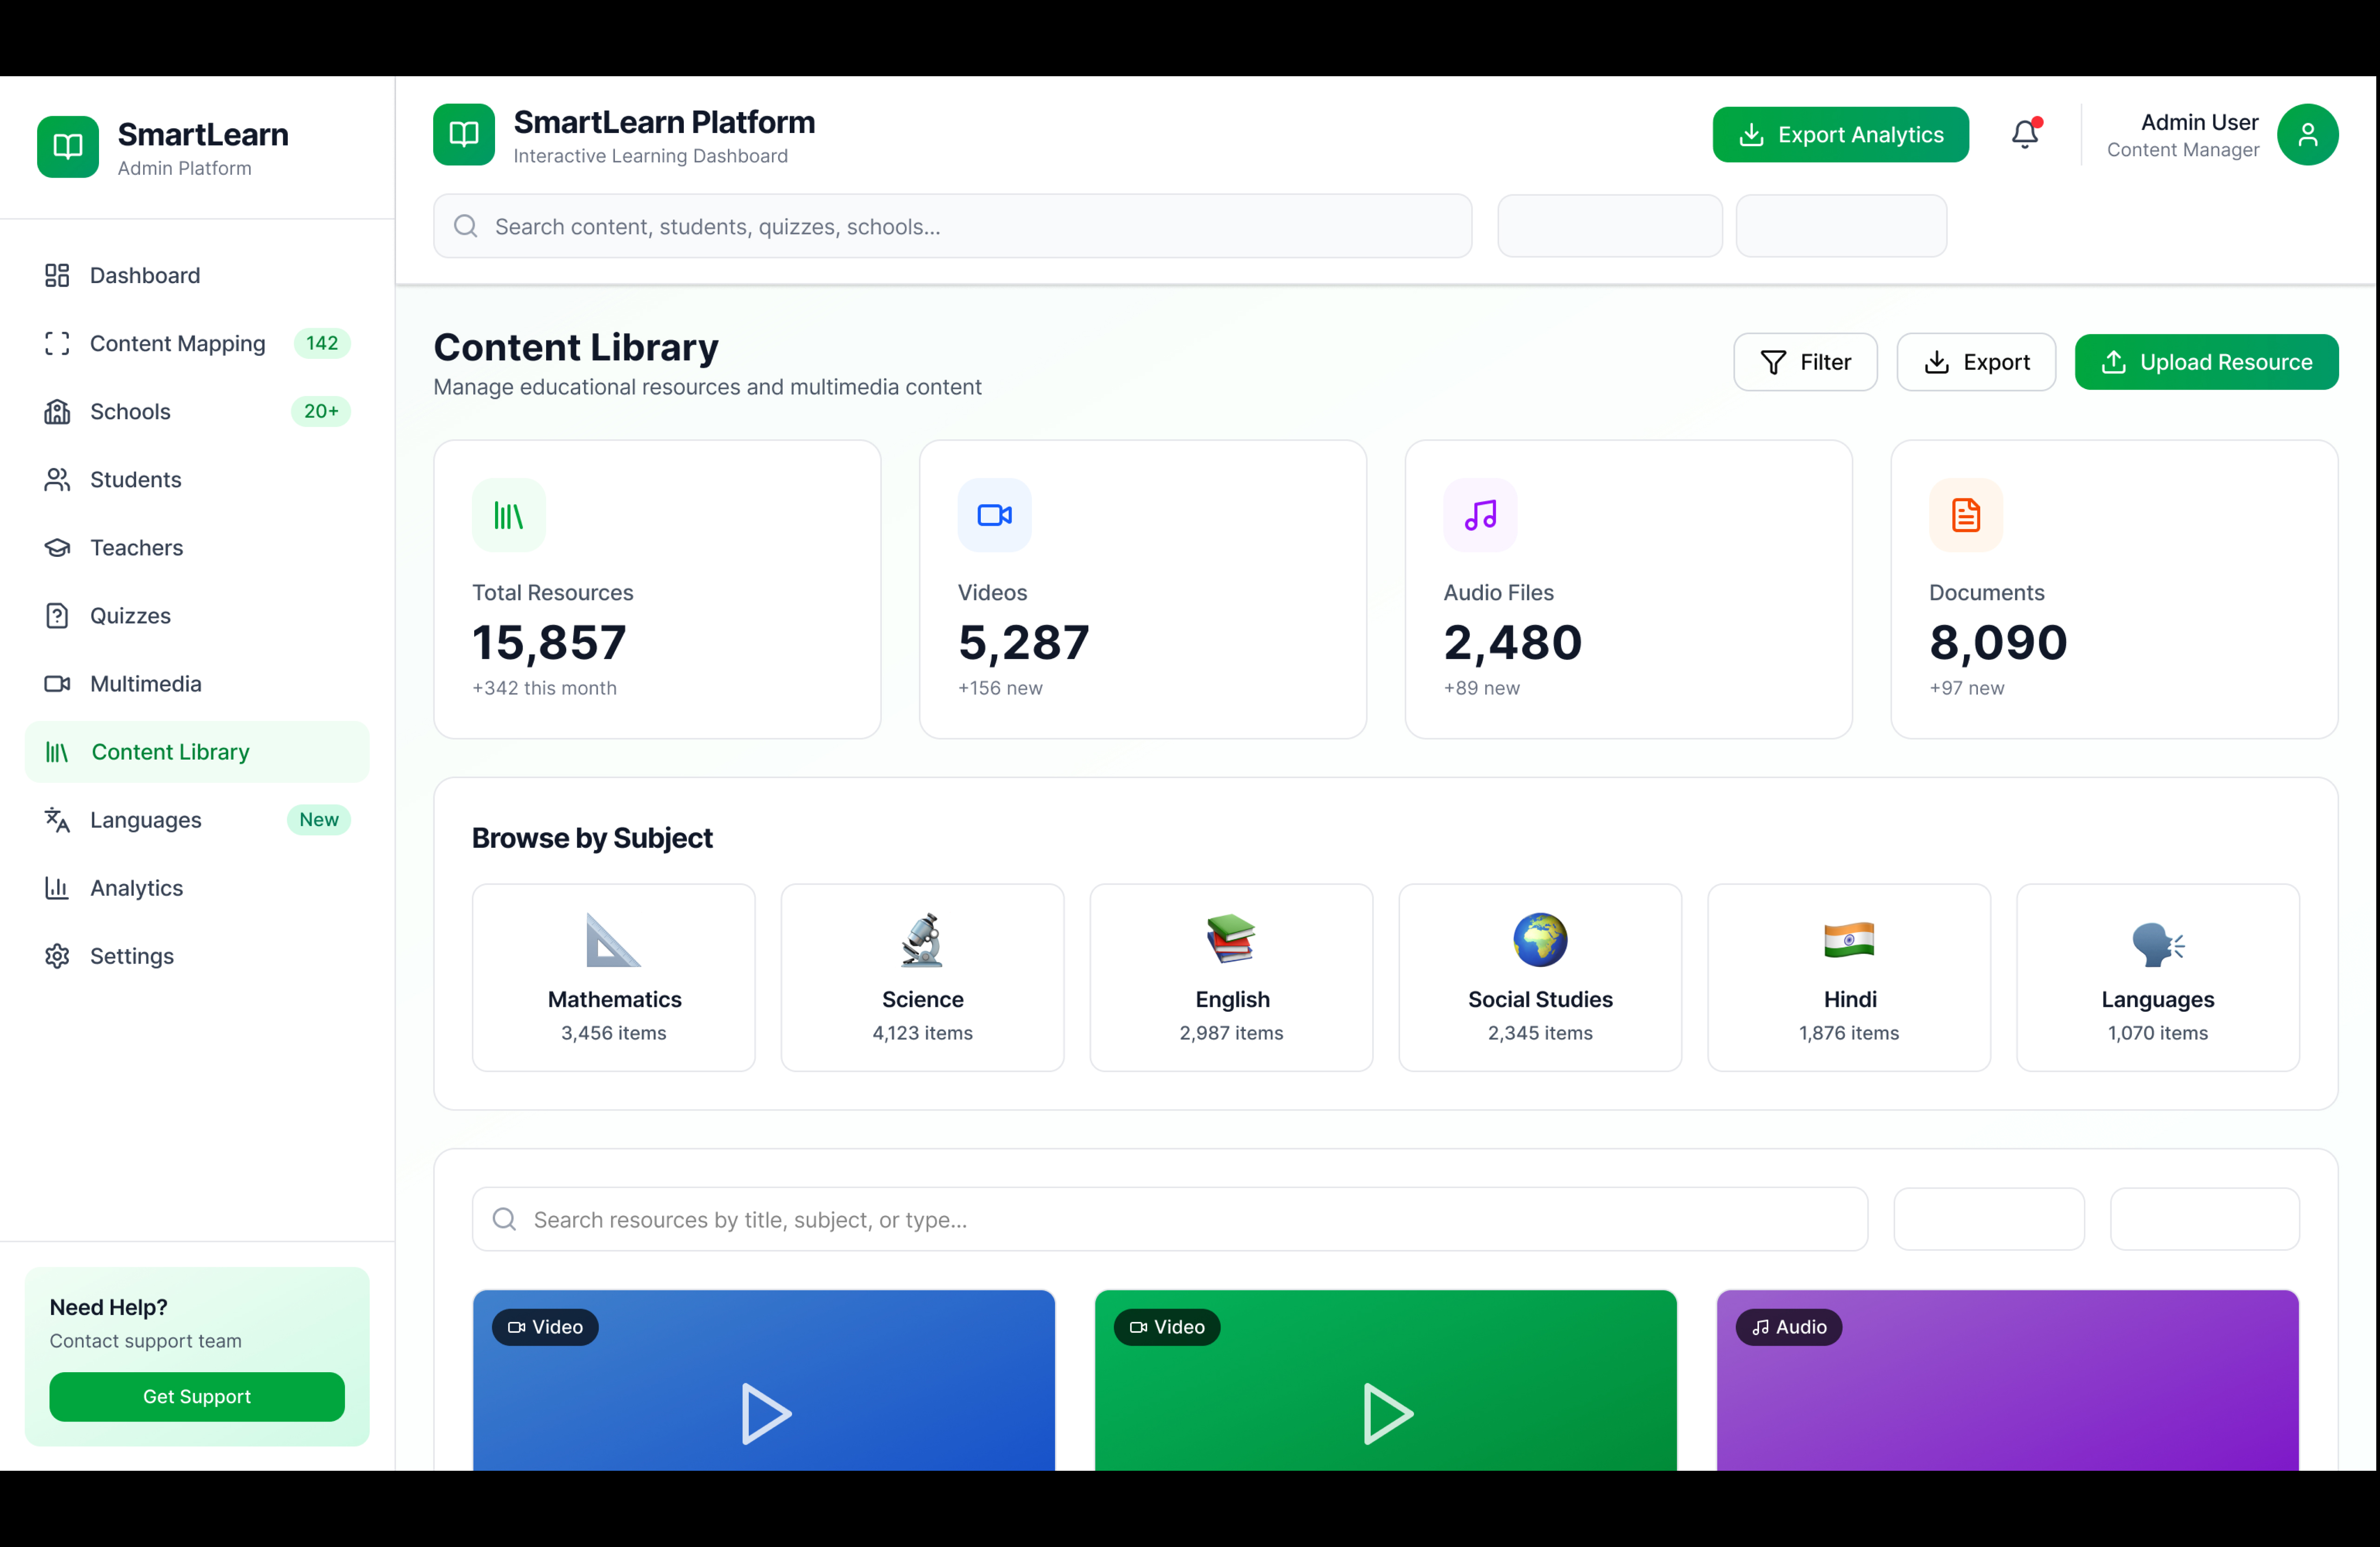
Task: Open the second dropdown beside top search bar
Action: 1841,226
